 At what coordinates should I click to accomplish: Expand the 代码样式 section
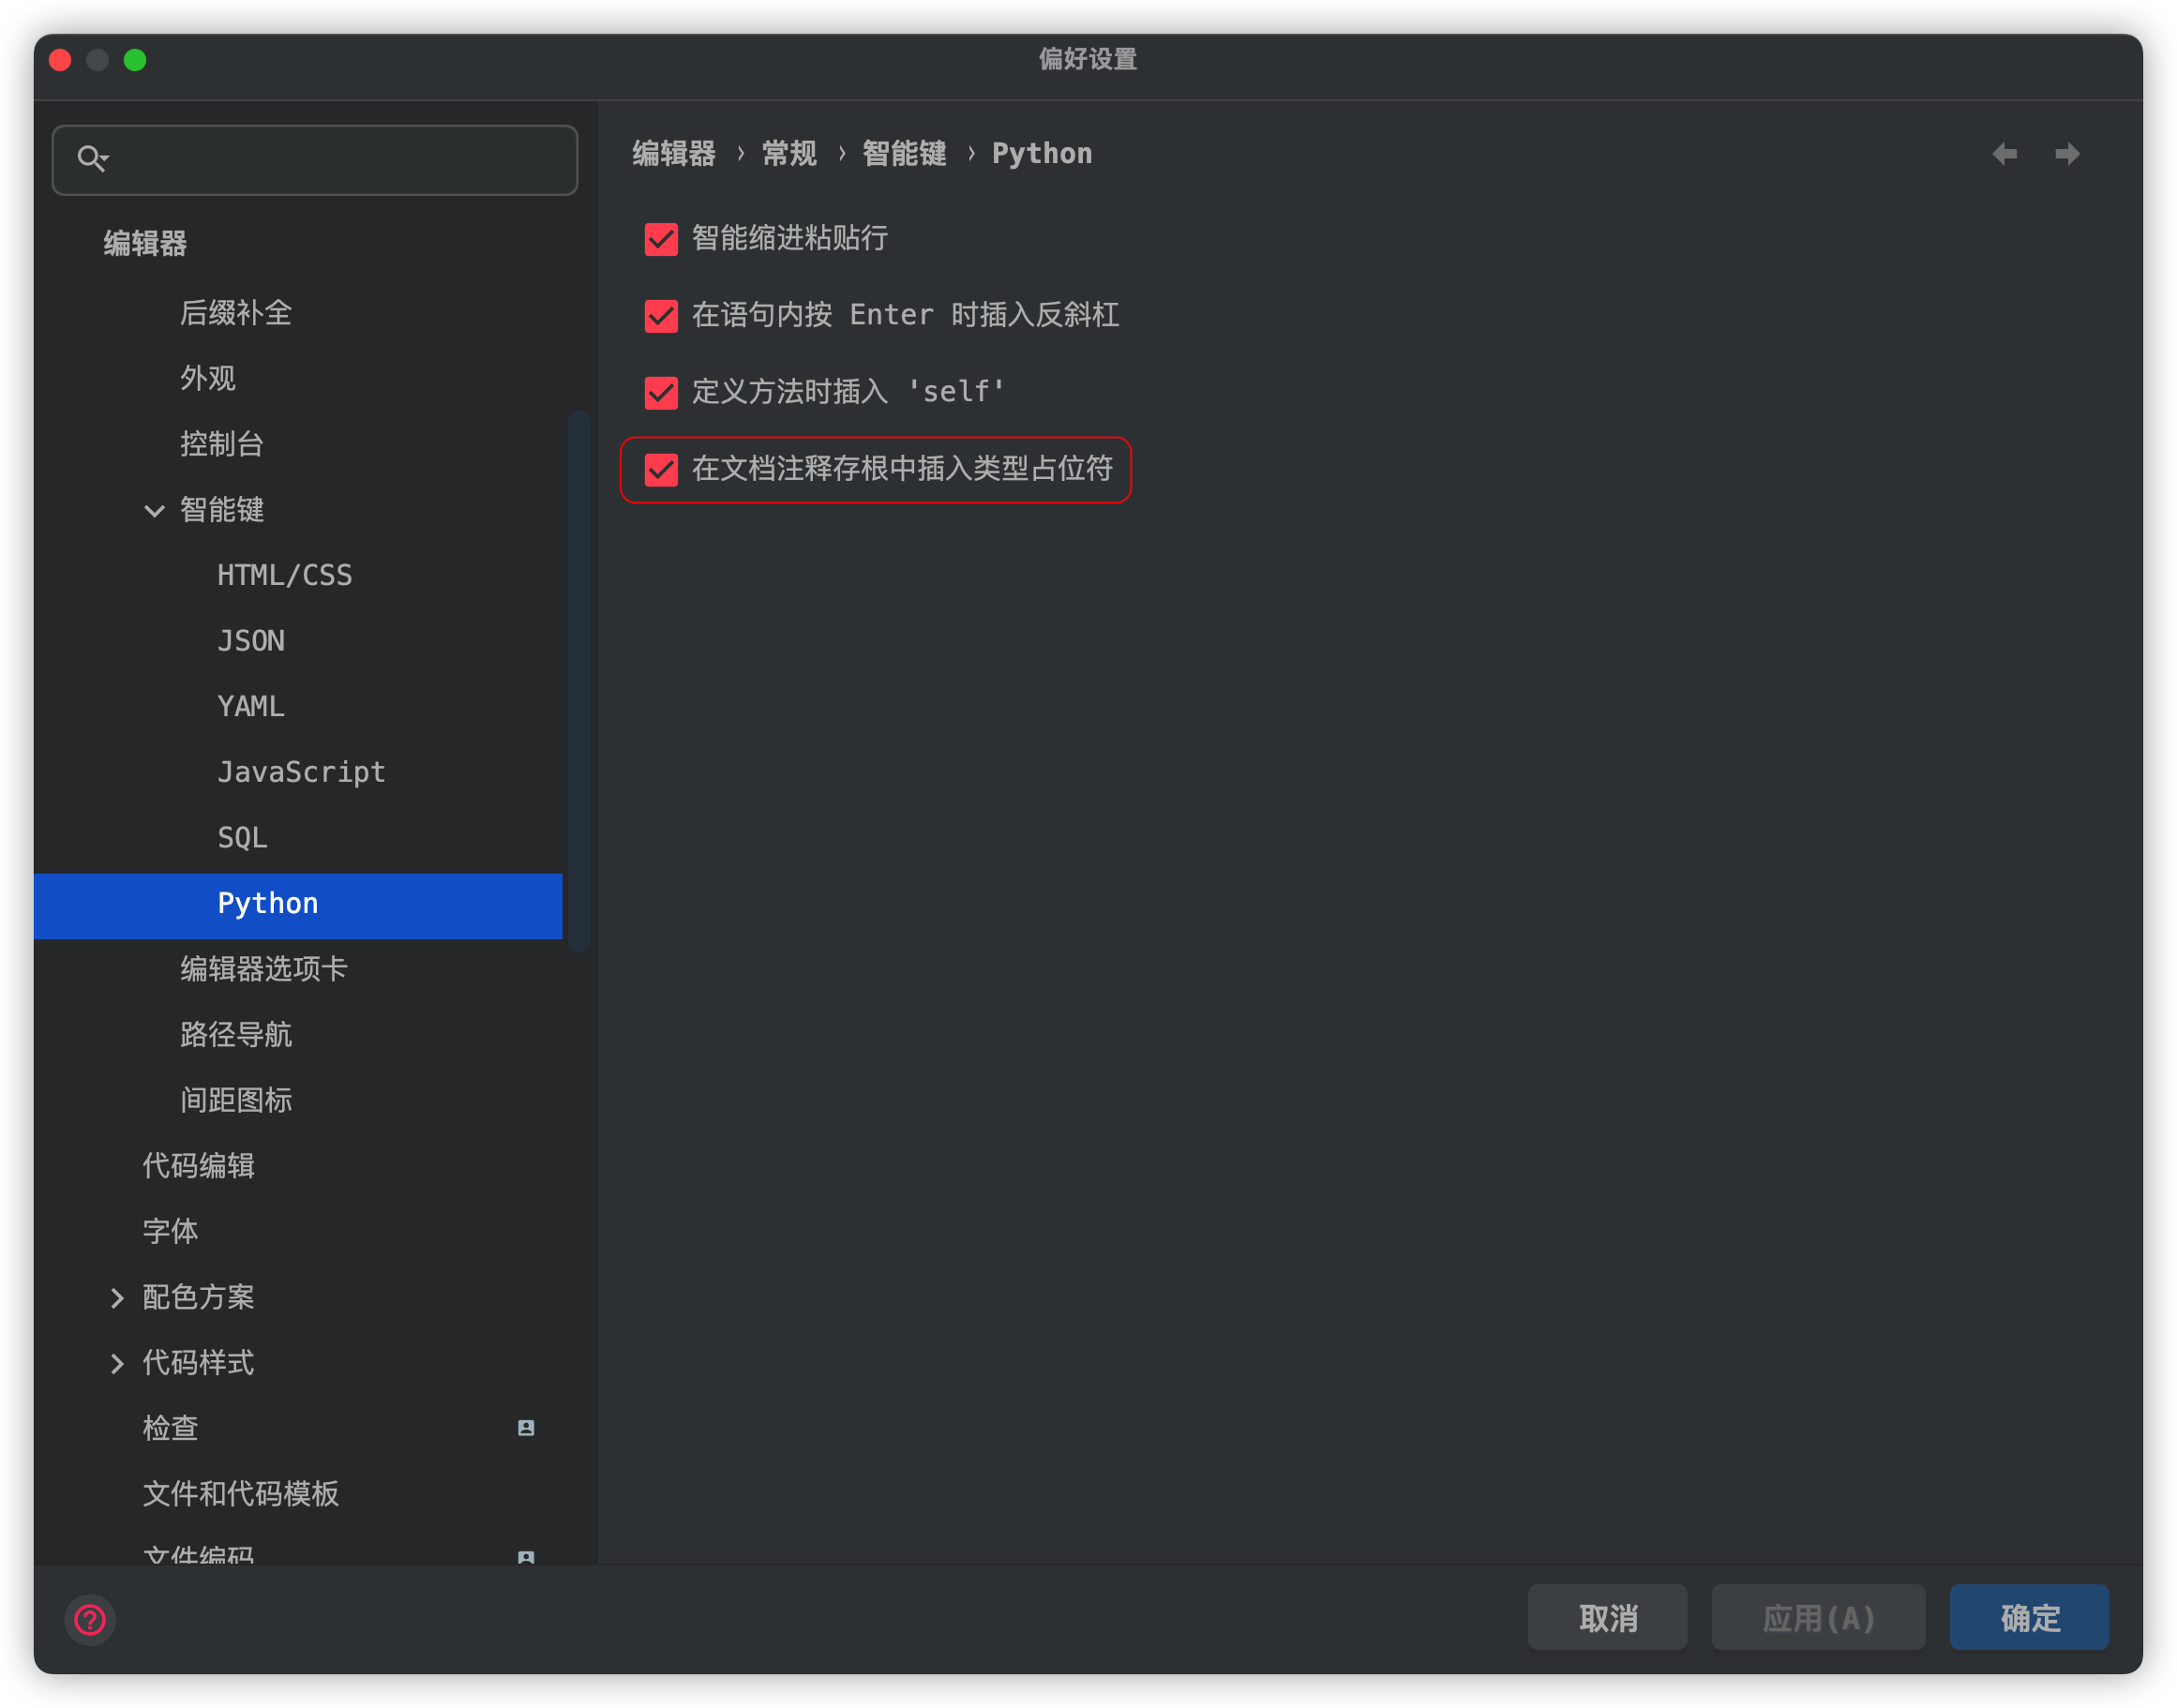point(118,1363)
